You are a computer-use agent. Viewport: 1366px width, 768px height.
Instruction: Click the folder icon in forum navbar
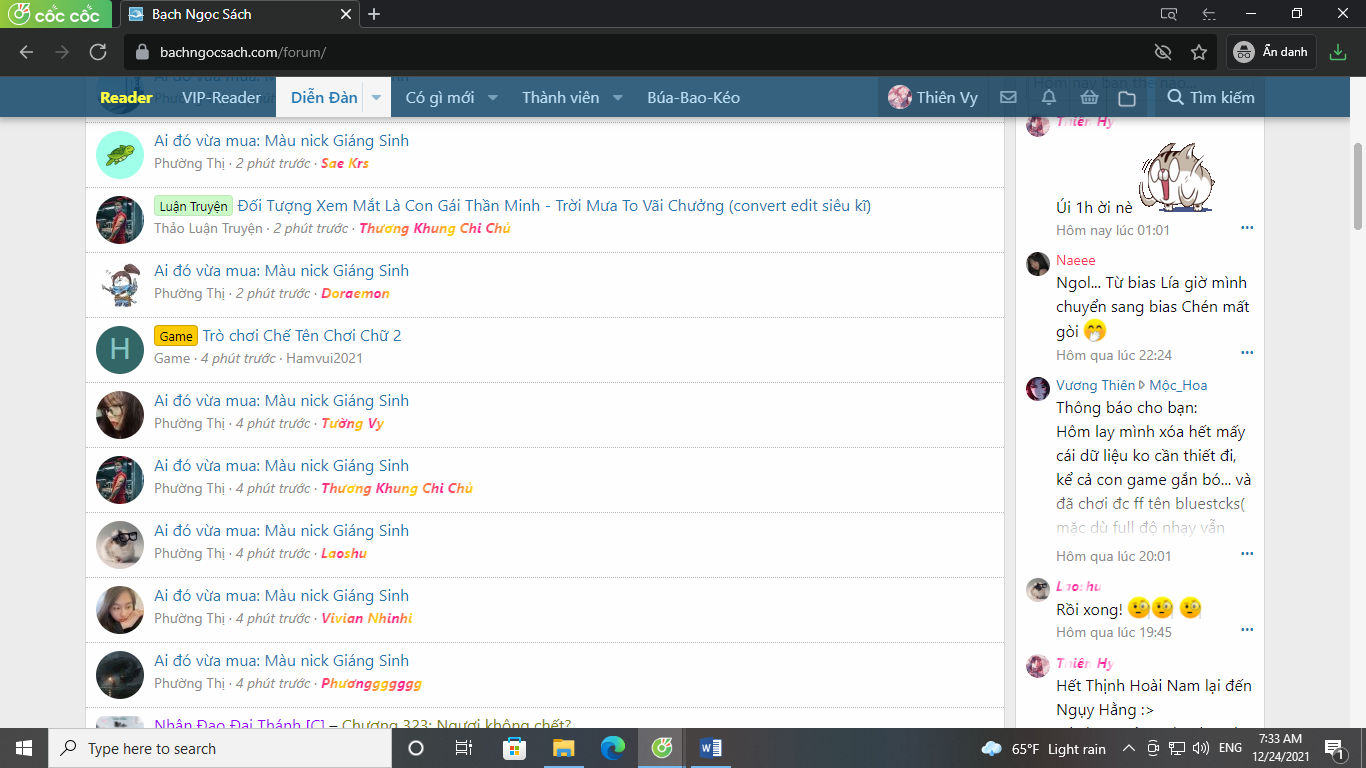click(x=1127, y=98)
